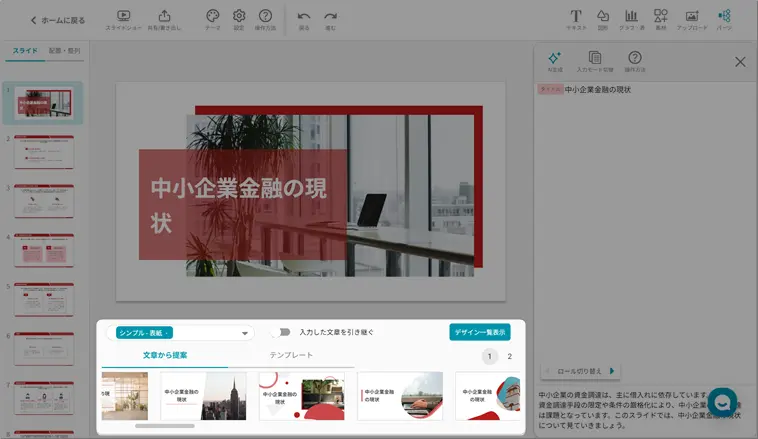This screenshot has height=439, width=758.
Task: Click the pink タイトル tag label
Action: pos(550,89)
